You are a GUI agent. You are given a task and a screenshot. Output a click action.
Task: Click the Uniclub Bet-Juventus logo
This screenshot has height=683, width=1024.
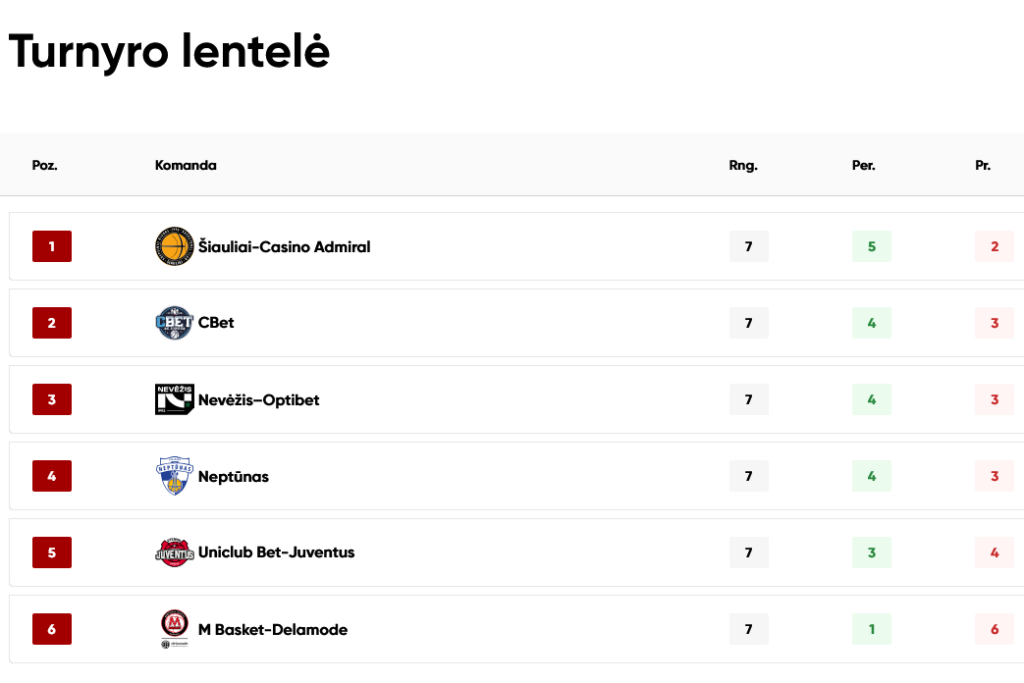click(x=174, y=552)
